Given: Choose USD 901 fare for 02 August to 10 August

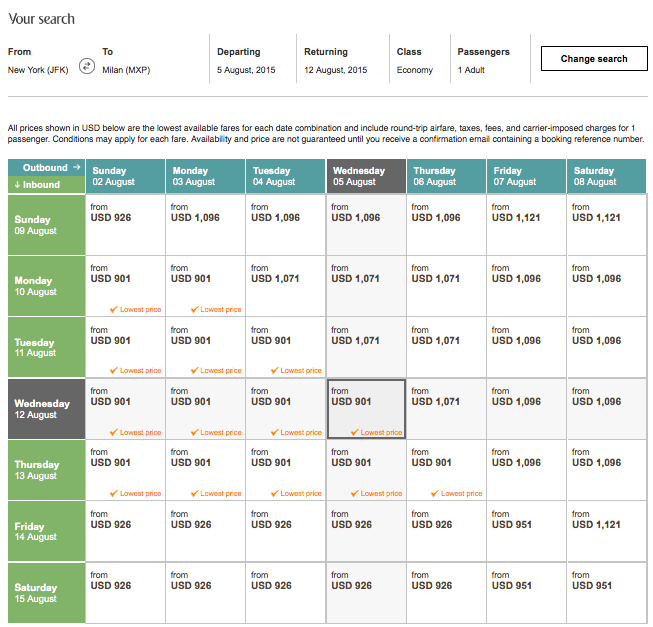Looking at the screenshot, I should [x=125, y=286].
